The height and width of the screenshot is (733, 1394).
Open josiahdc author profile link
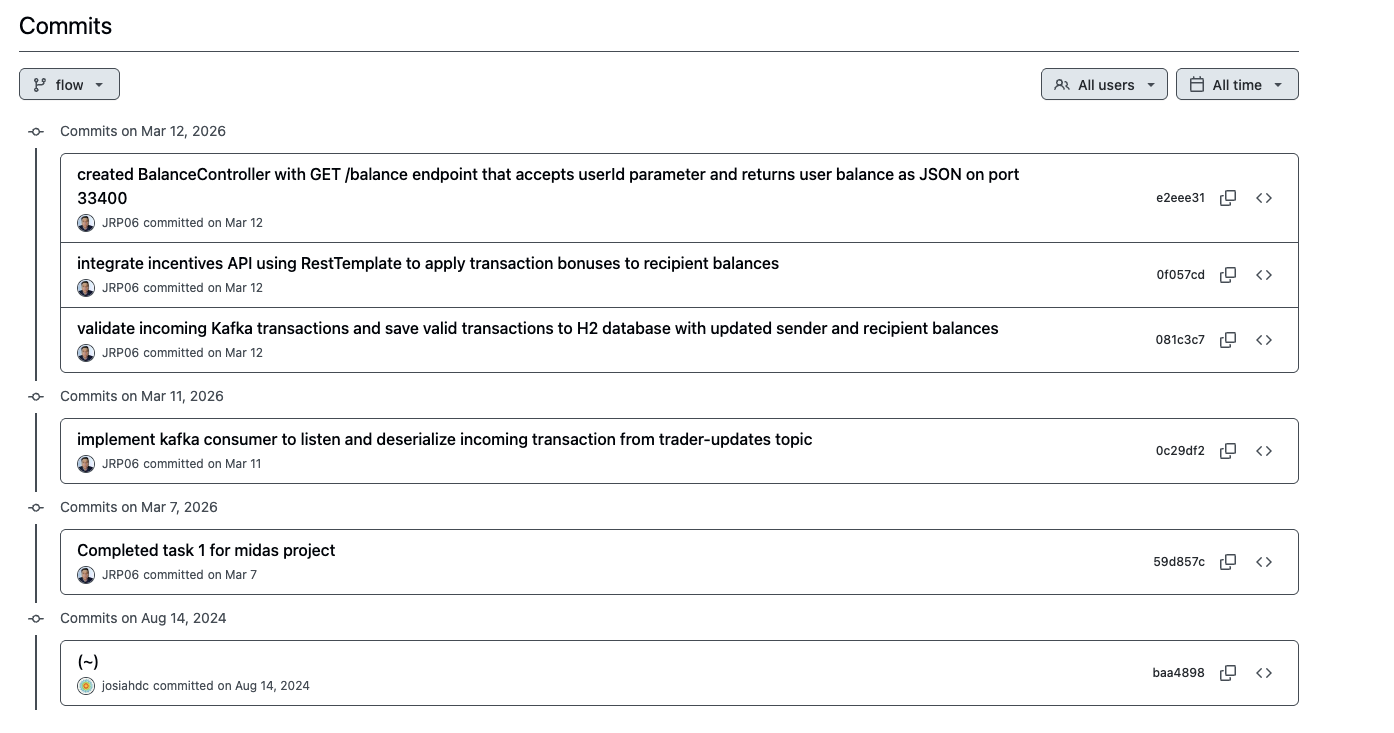tap(125, 686)
